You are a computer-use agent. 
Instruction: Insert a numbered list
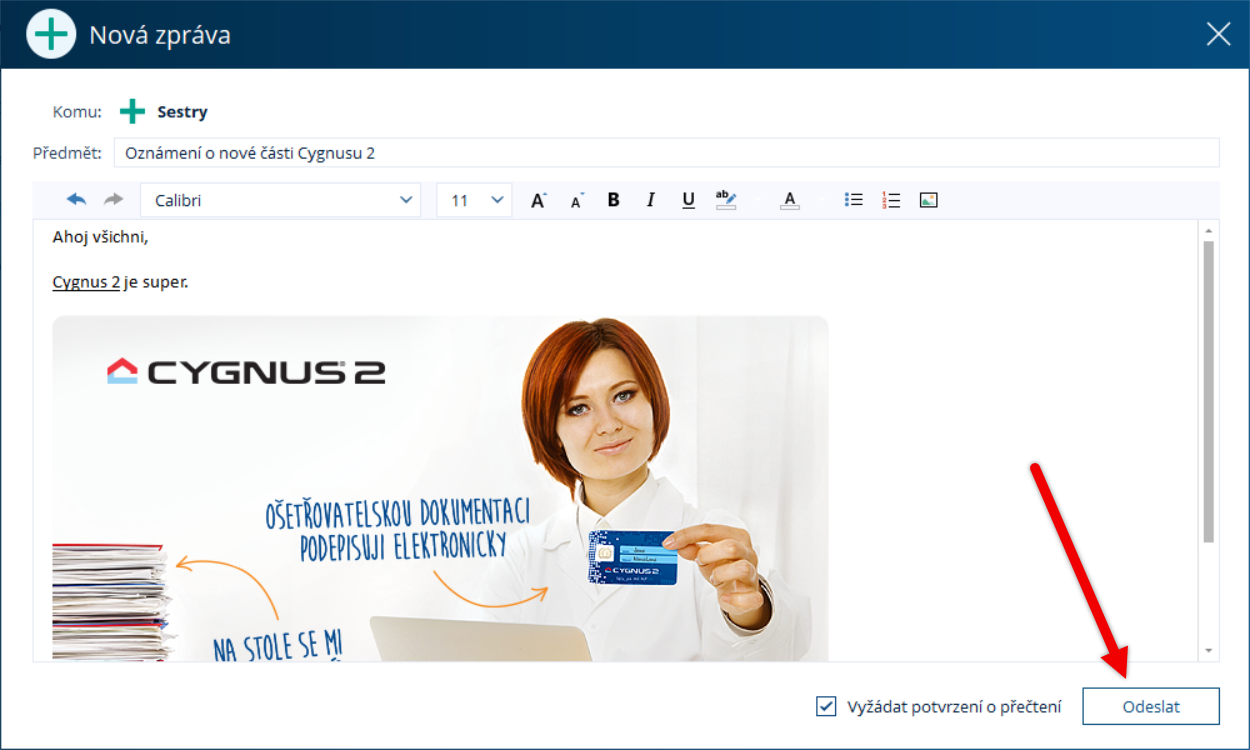(x=891, y=200)
